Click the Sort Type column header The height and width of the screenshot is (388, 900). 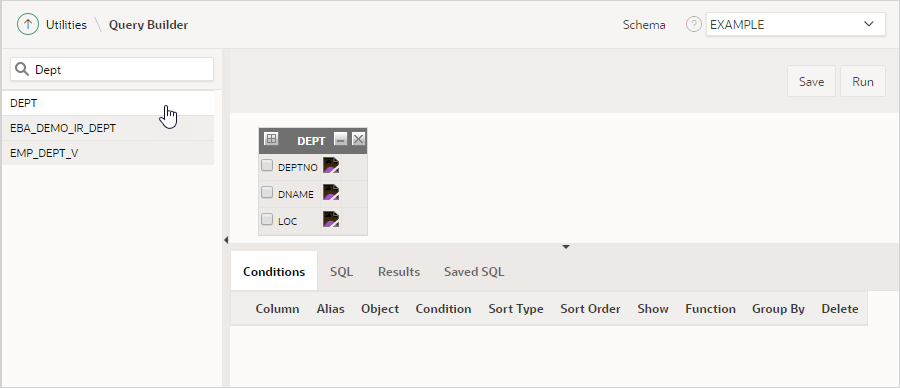tap(516, 309)
